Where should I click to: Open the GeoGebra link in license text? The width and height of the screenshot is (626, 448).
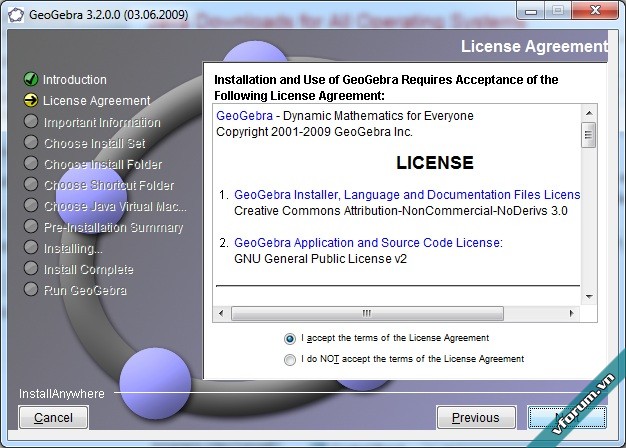click(244, 116)
